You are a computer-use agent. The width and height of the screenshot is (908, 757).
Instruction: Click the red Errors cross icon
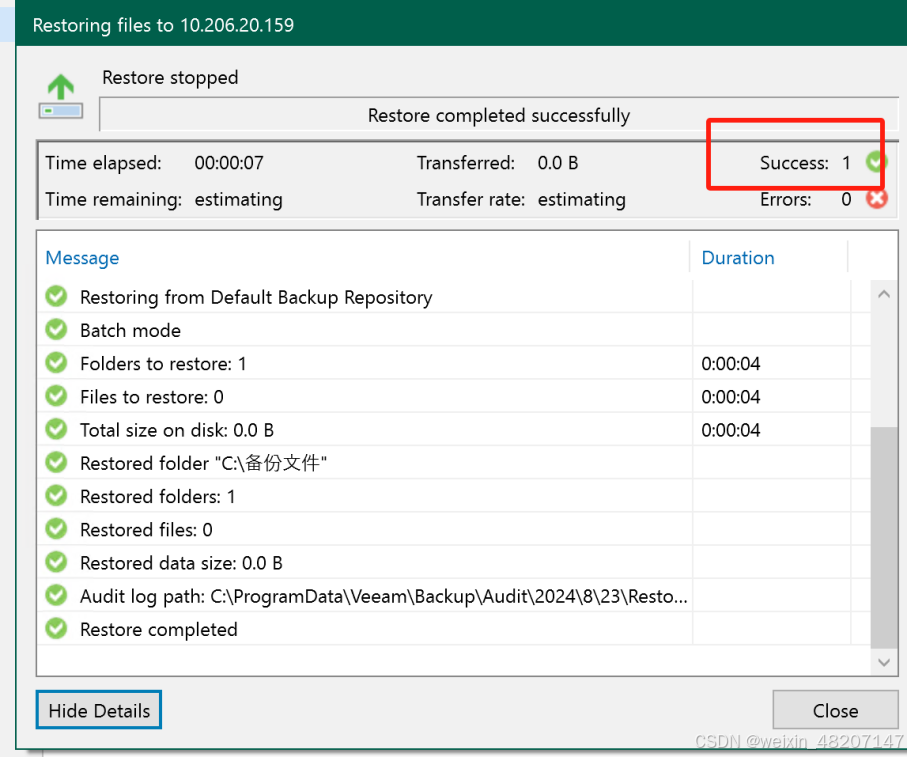[877, 199]
